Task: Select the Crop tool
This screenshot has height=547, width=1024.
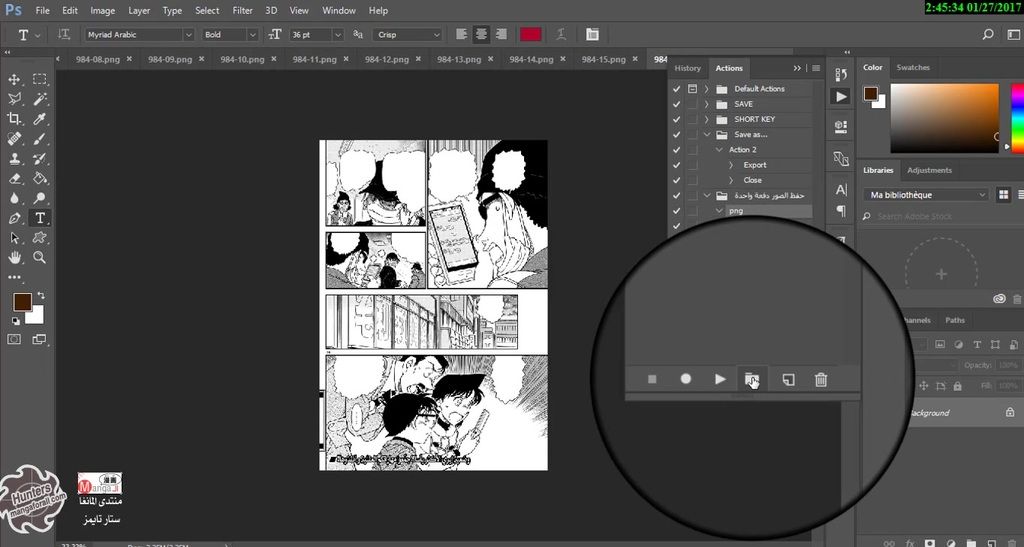Action: click(14, 119)
